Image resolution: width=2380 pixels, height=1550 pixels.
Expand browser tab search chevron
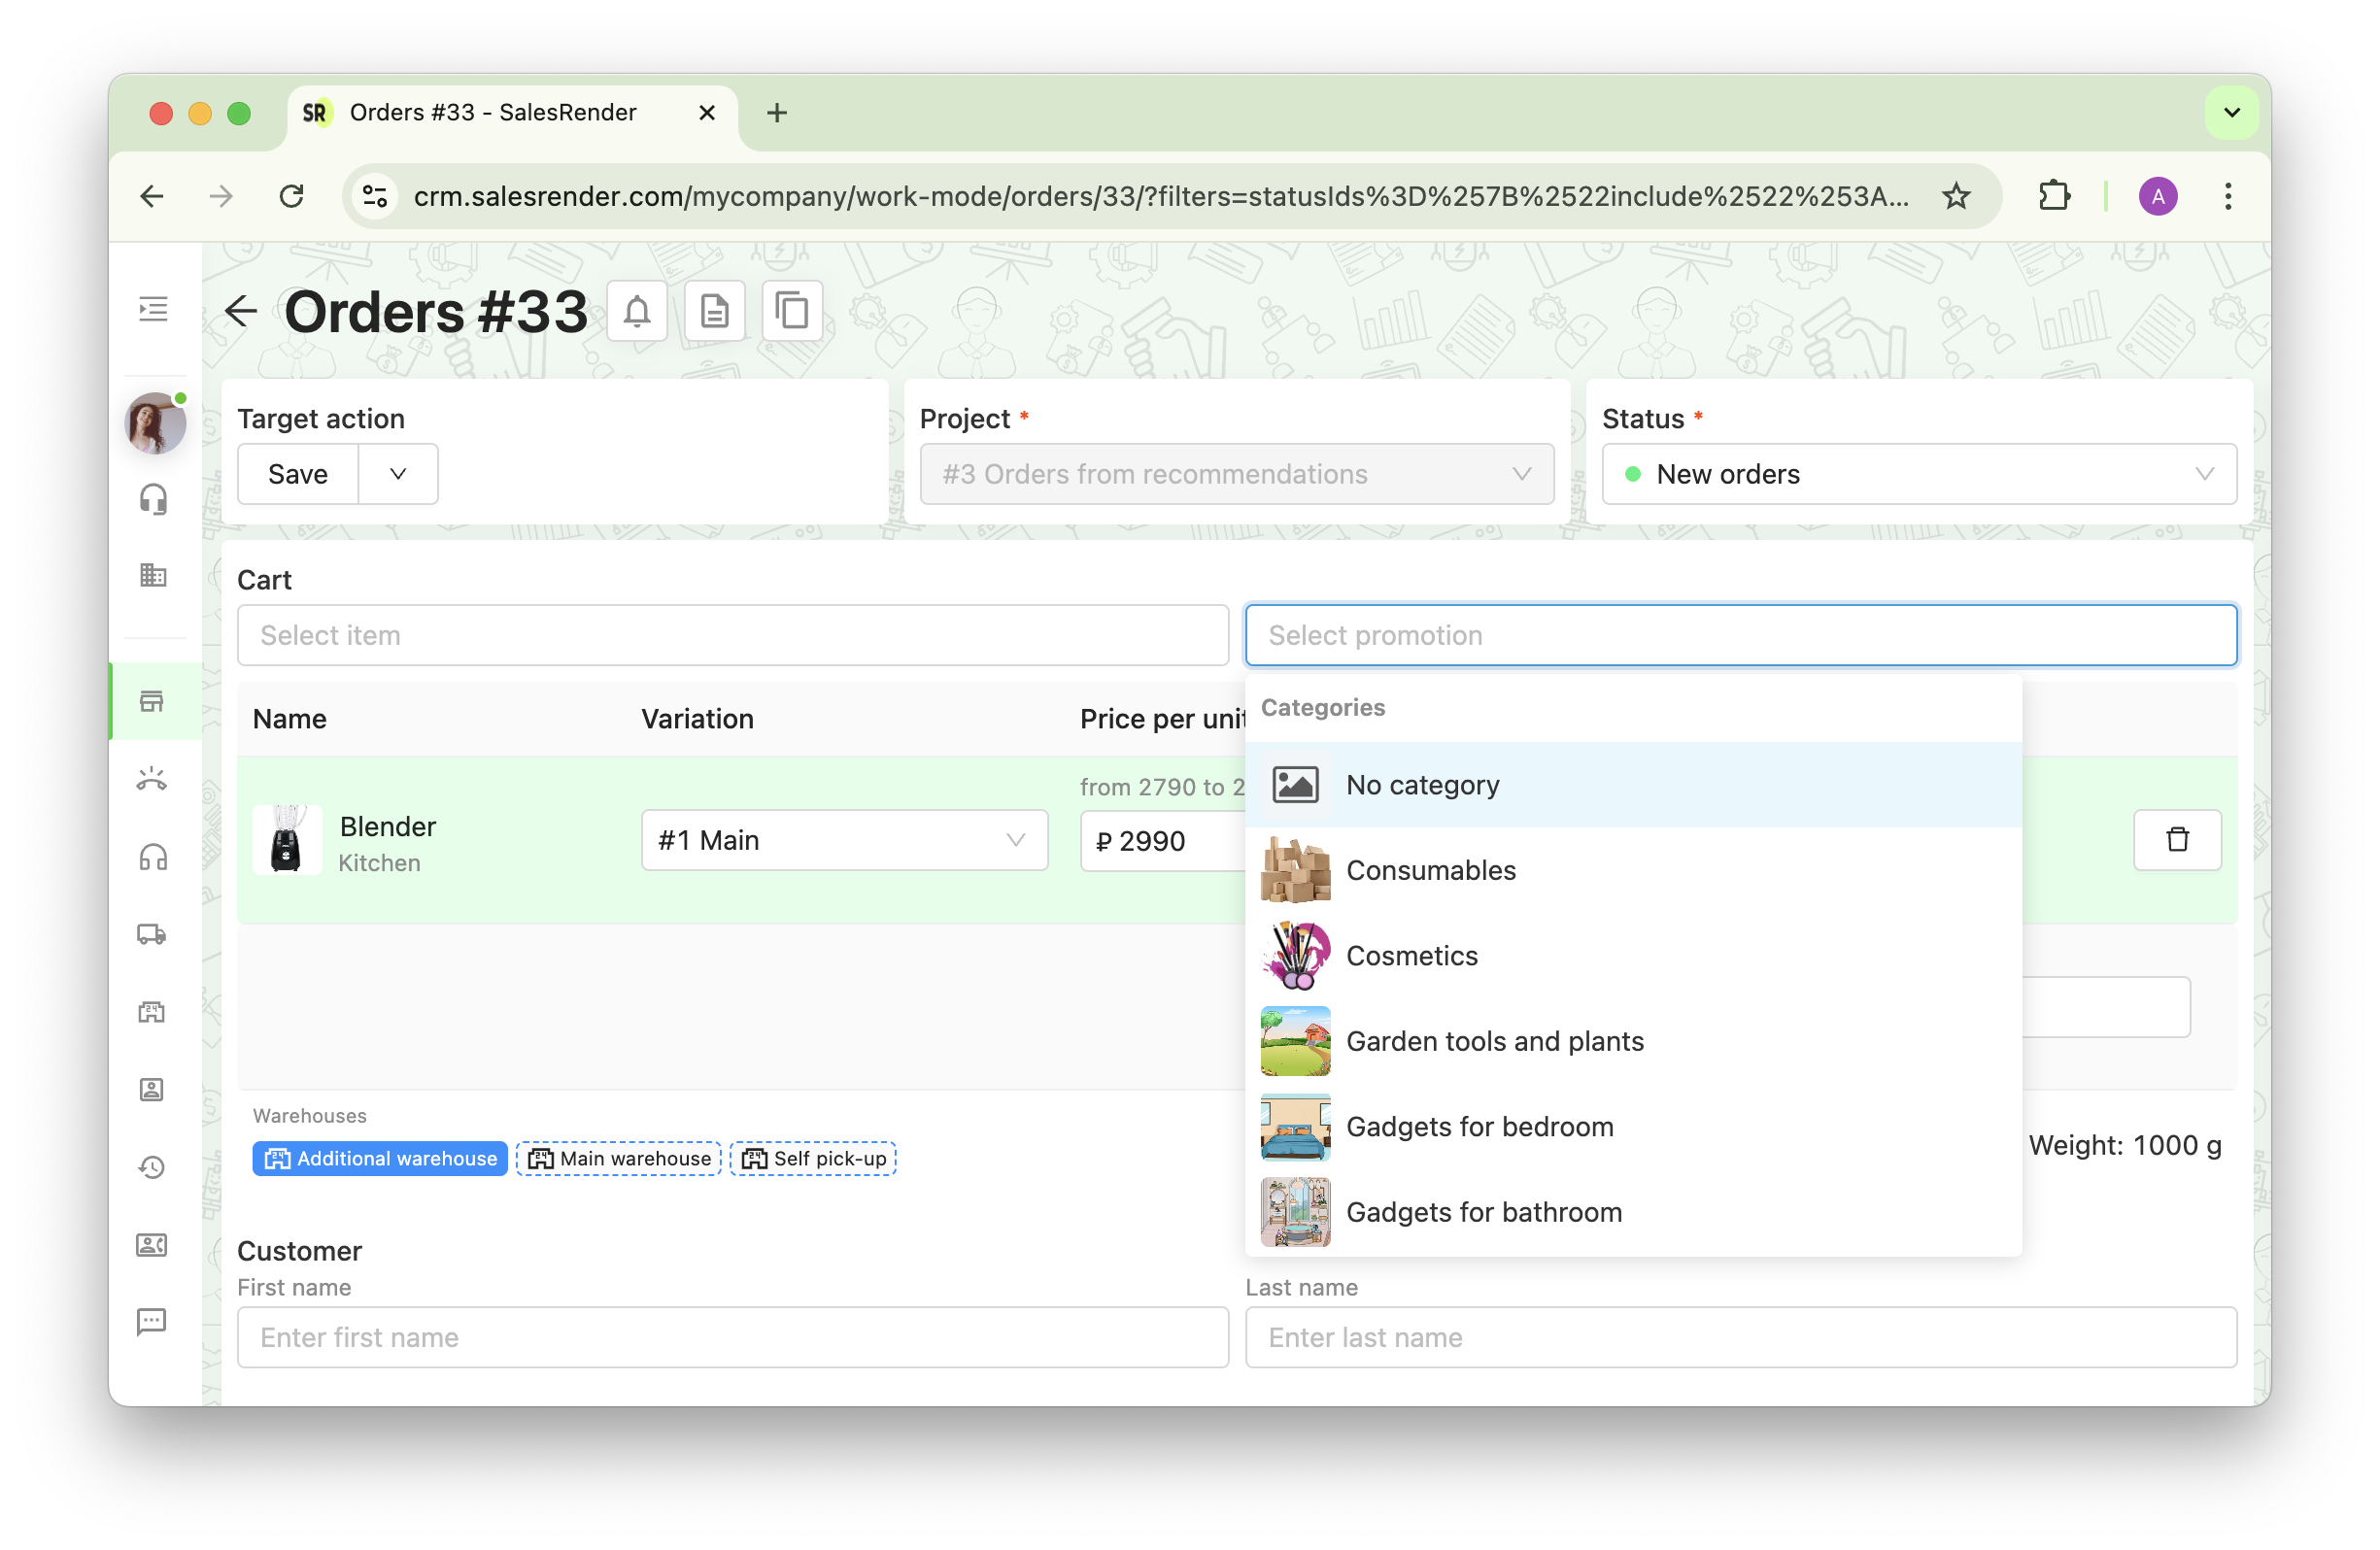coord(2231,113)
